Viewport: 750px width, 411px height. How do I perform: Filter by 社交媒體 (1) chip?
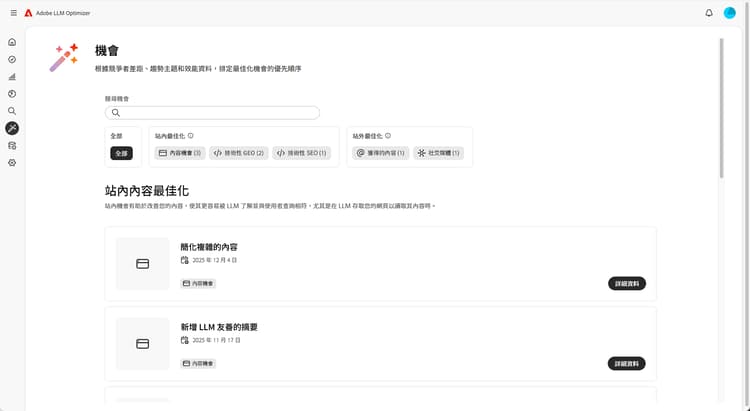pyautogui.click(x=439, y=153)
